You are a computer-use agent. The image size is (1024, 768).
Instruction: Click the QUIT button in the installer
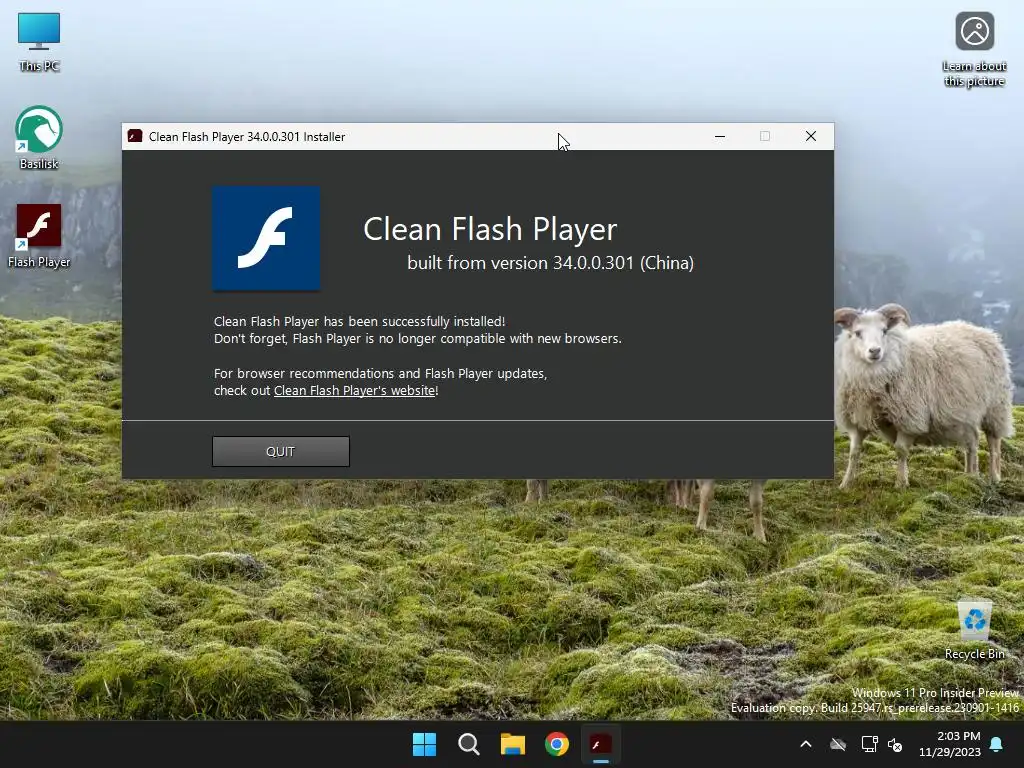(x=281, y=451)
